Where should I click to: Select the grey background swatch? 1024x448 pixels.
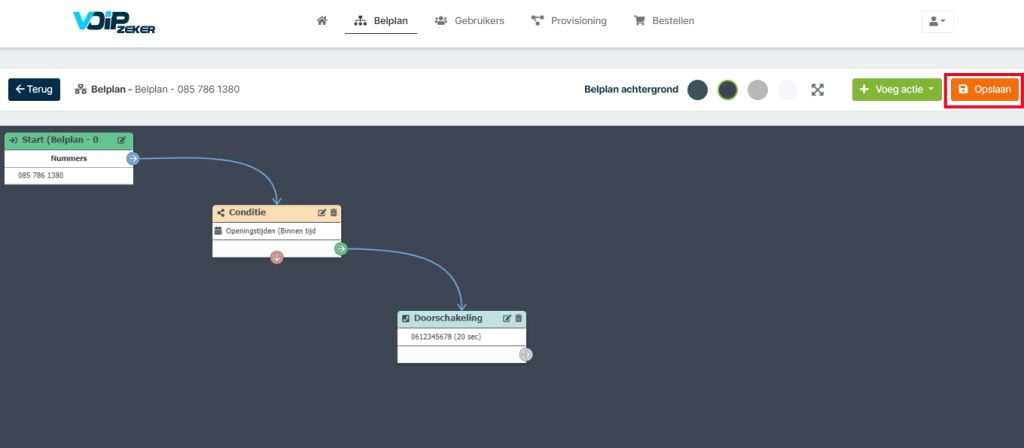pos(758,90)
